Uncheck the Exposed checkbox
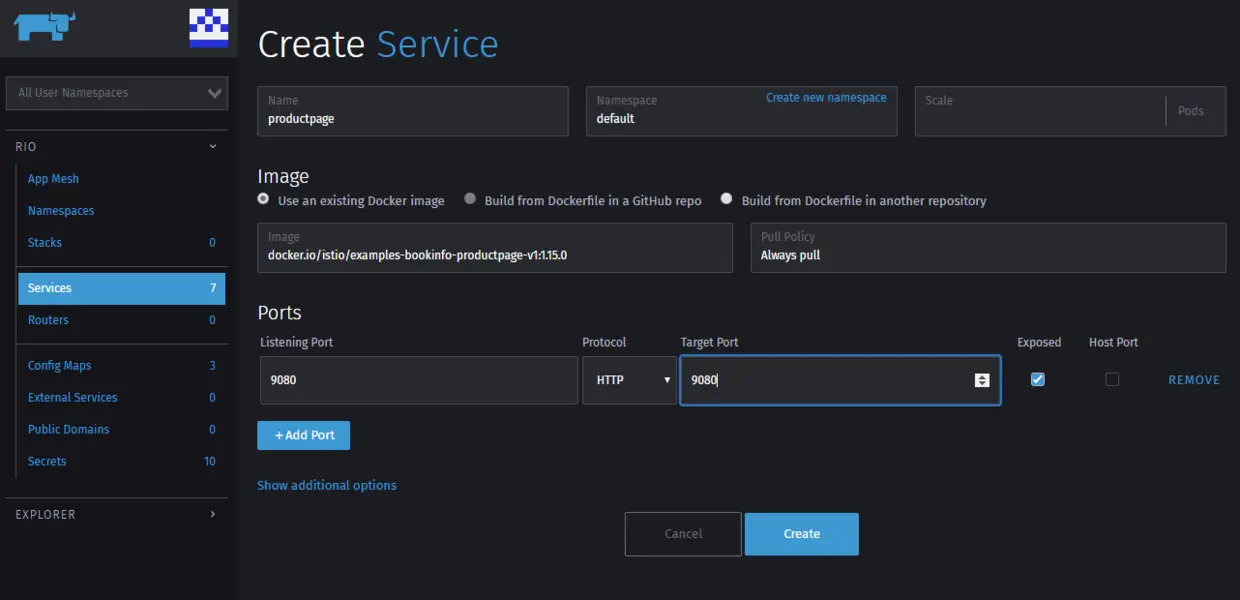The height and width of the screenshot is (600, 1240). pyautogui.click(x=1038, y=379)
